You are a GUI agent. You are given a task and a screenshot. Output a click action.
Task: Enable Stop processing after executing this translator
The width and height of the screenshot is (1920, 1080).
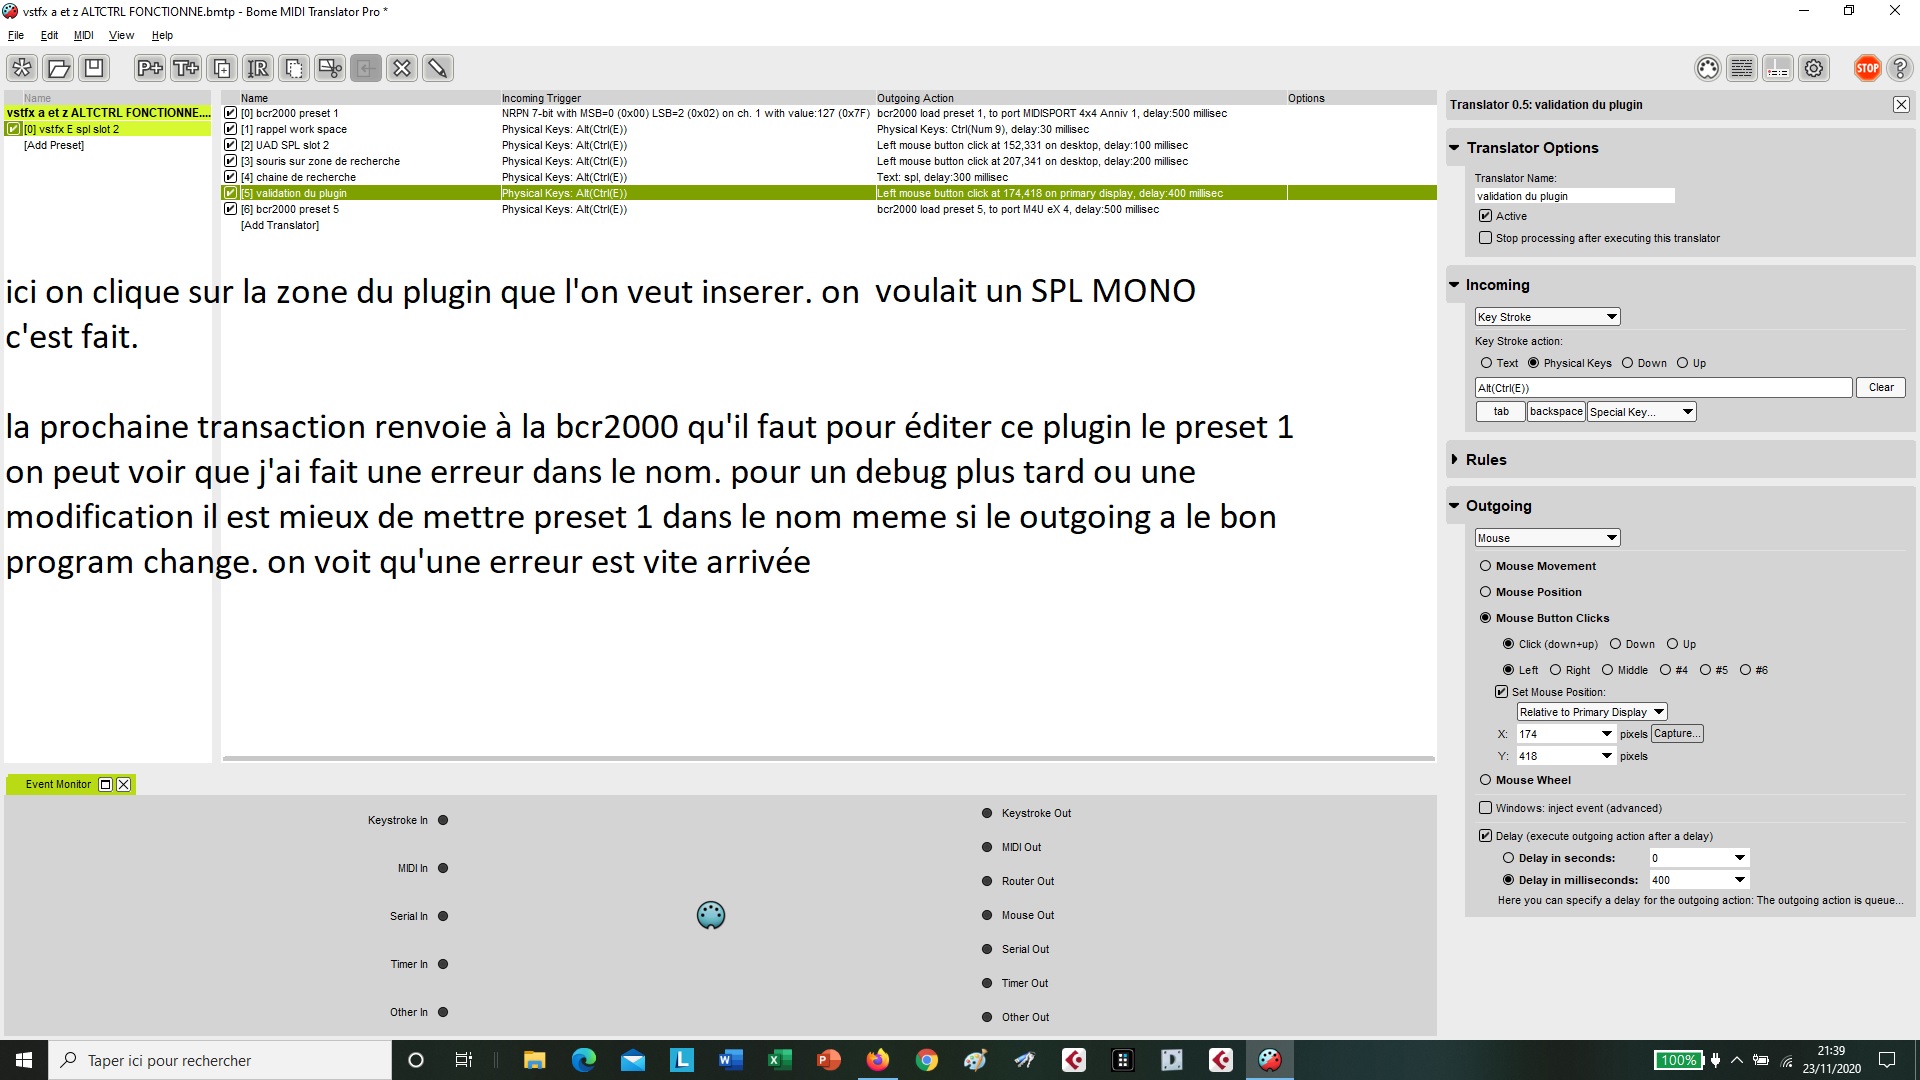tap(1486, 238)
